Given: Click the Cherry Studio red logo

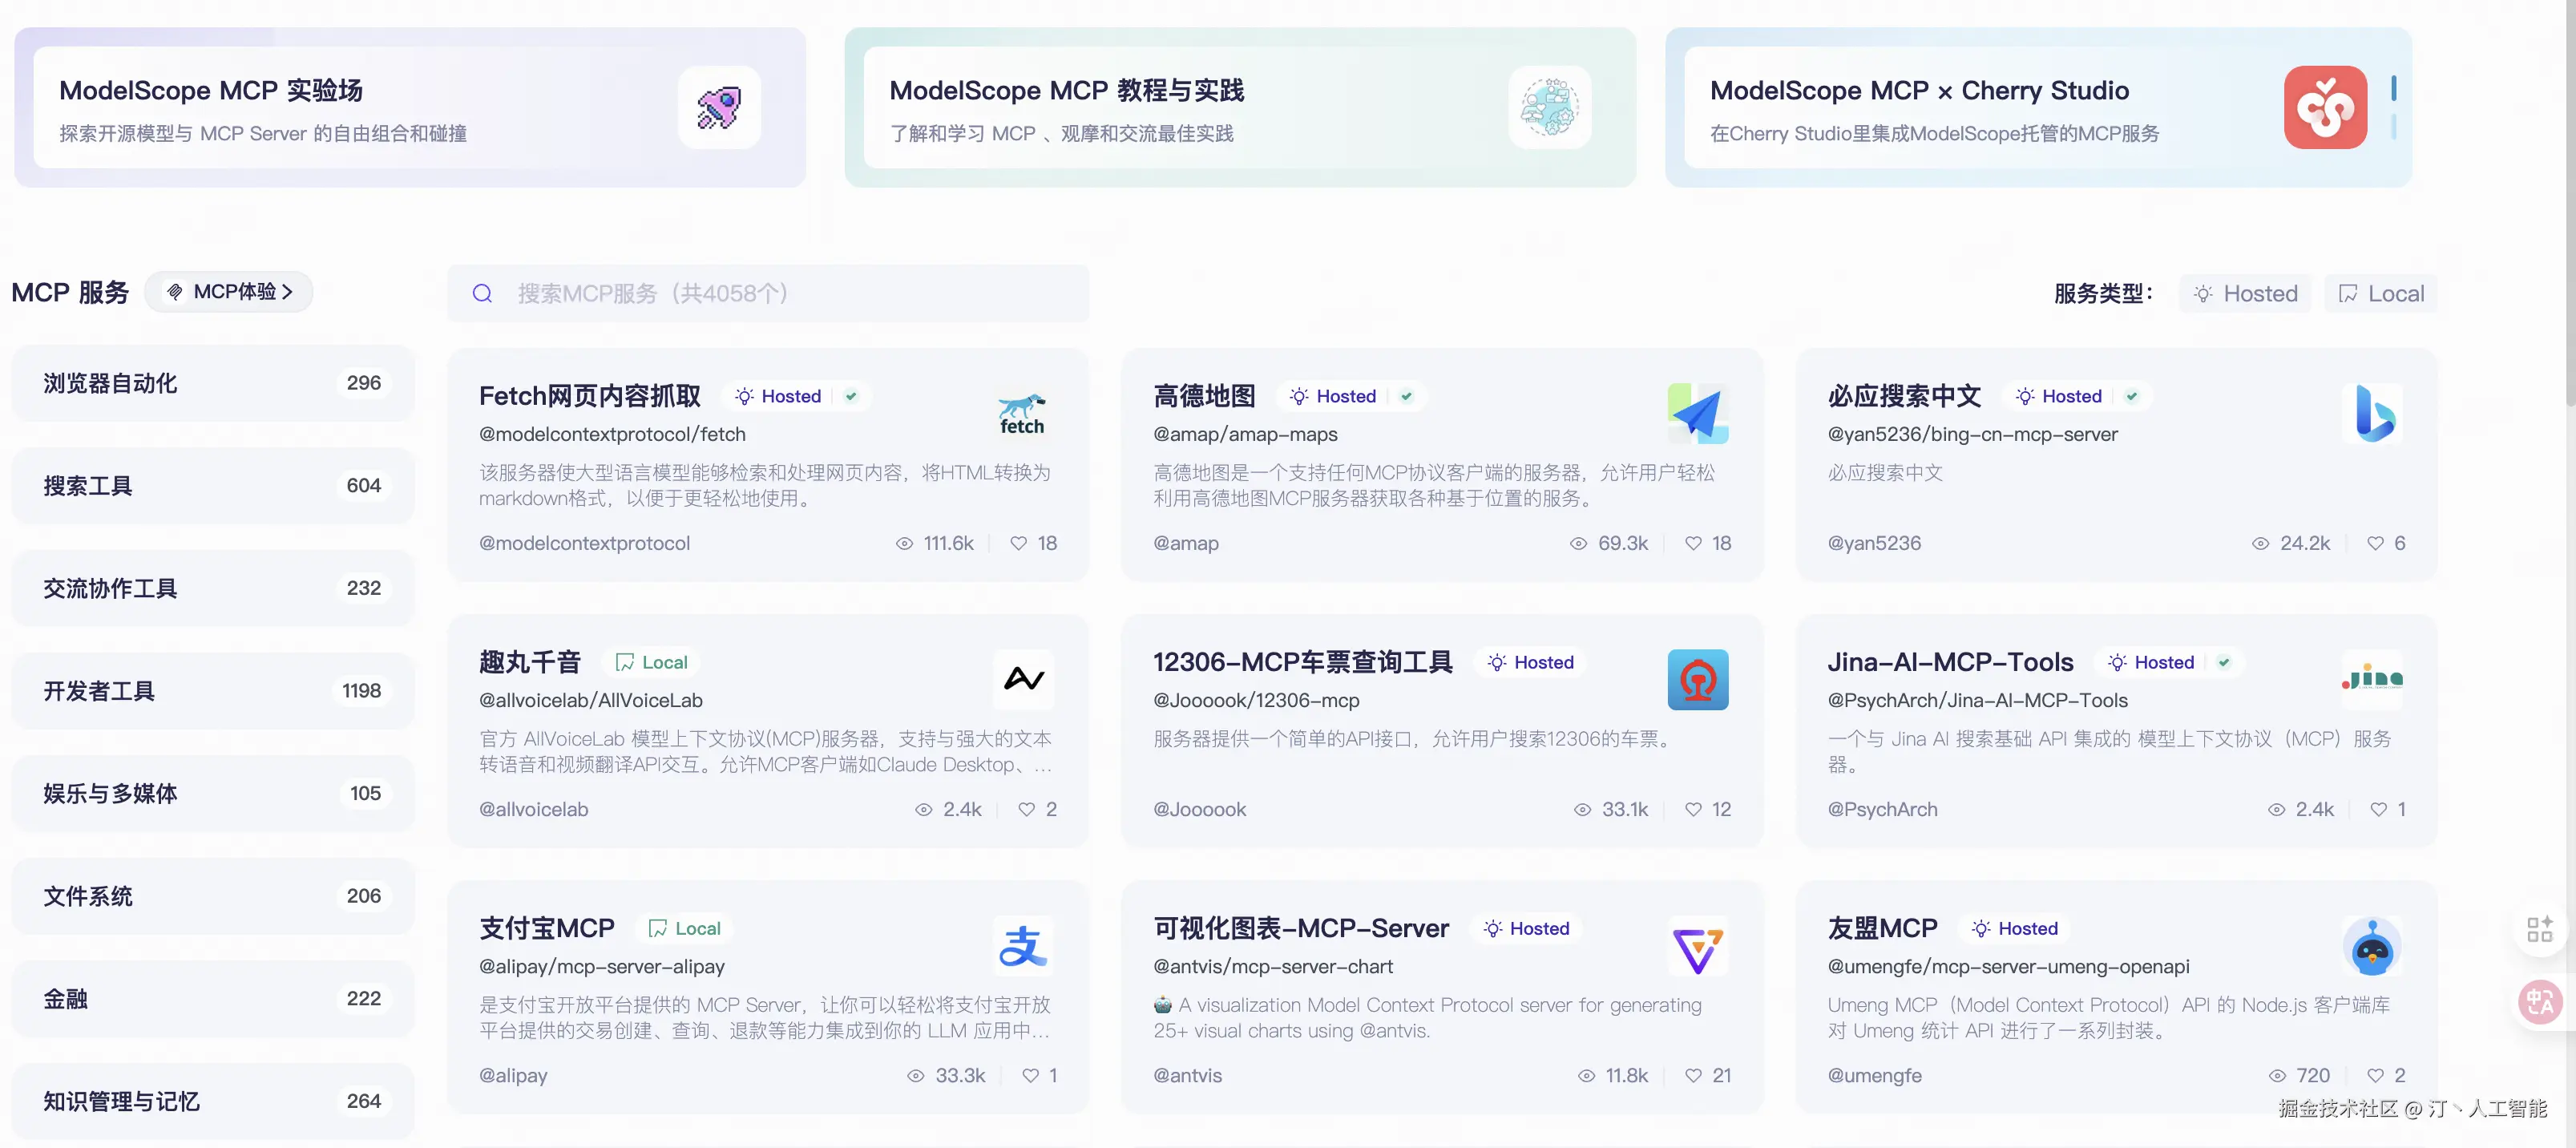Looking at the screenshot, I should click(x=2324, y=108).
